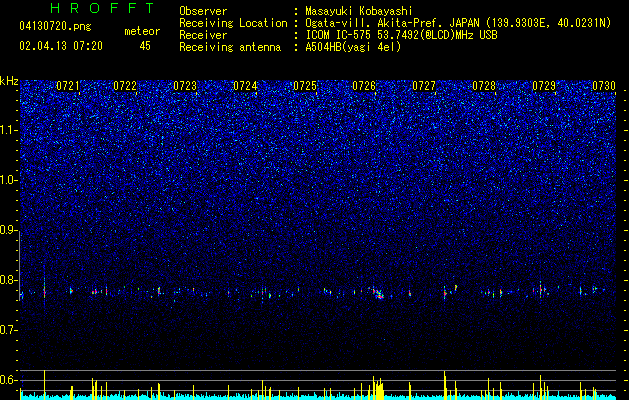Click the HROFFT title text
Screen dimensions: 629x400
point(103,8)
